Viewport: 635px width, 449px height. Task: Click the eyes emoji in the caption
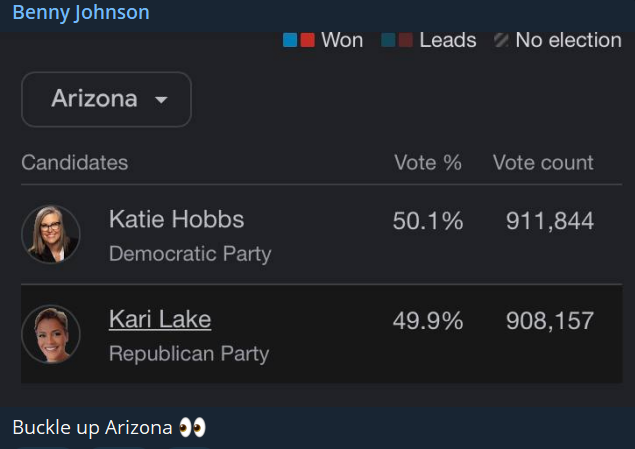coord(192,428)
